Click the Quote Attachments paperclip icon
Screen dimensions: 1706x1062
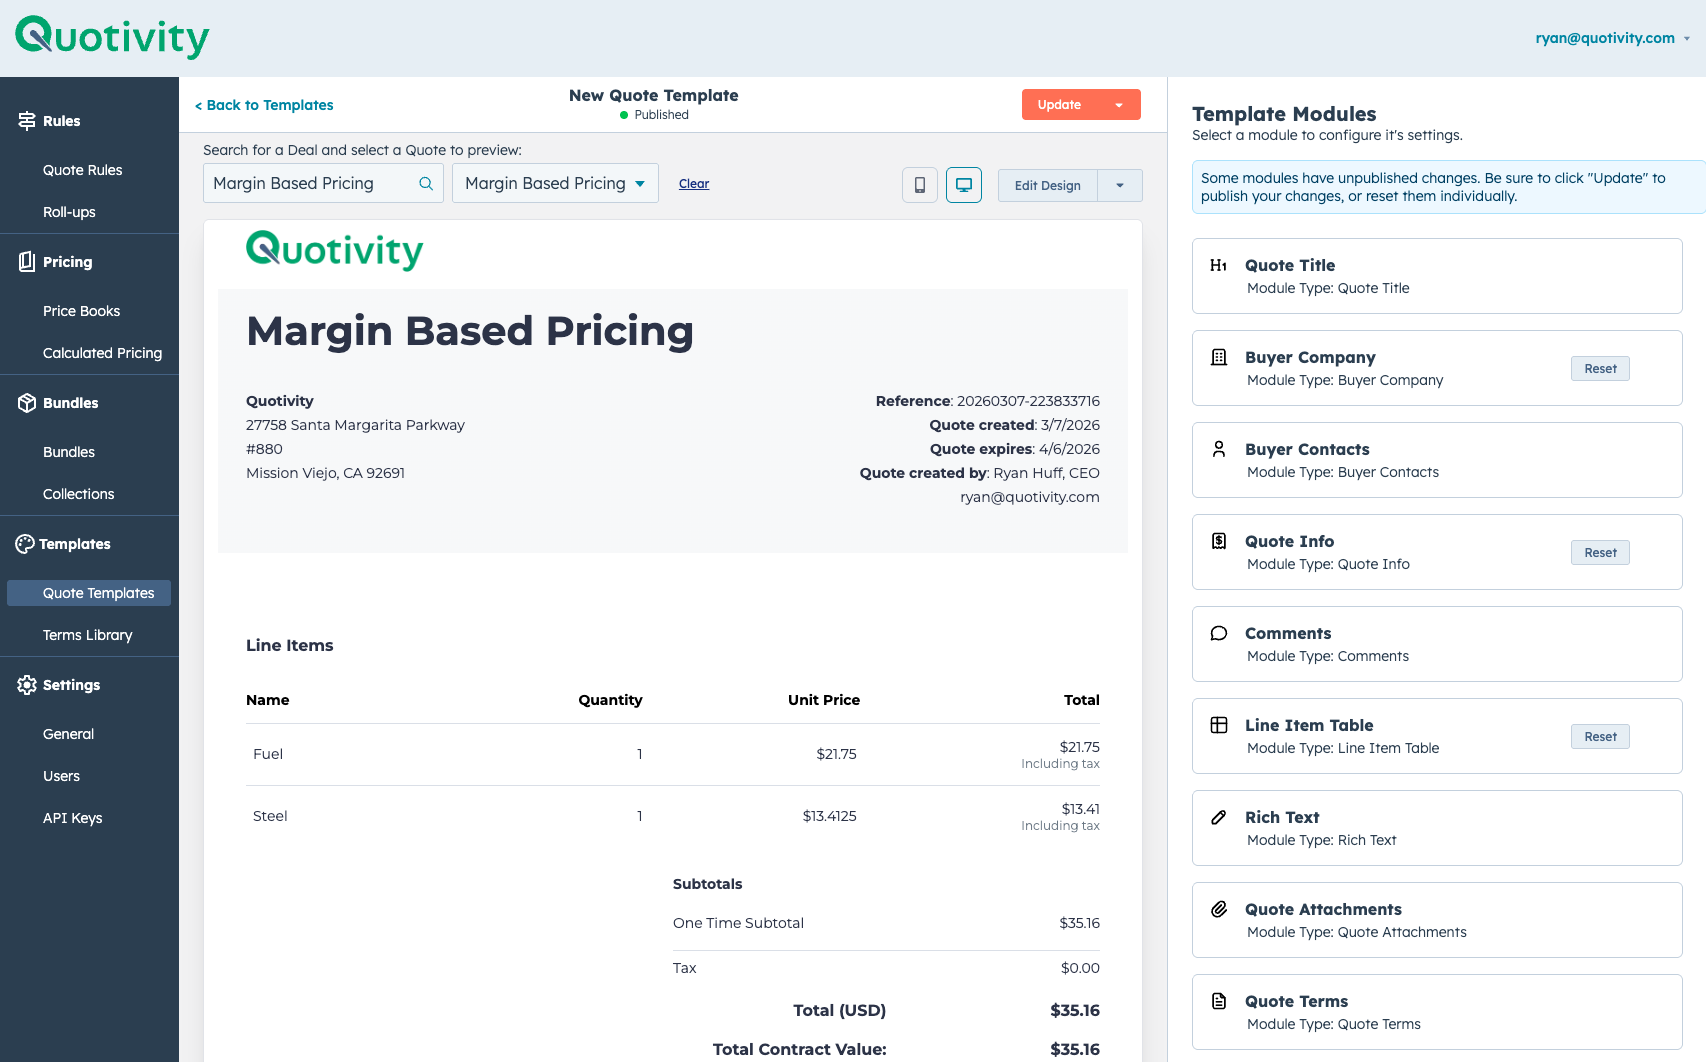click(x=1218, y=909)
